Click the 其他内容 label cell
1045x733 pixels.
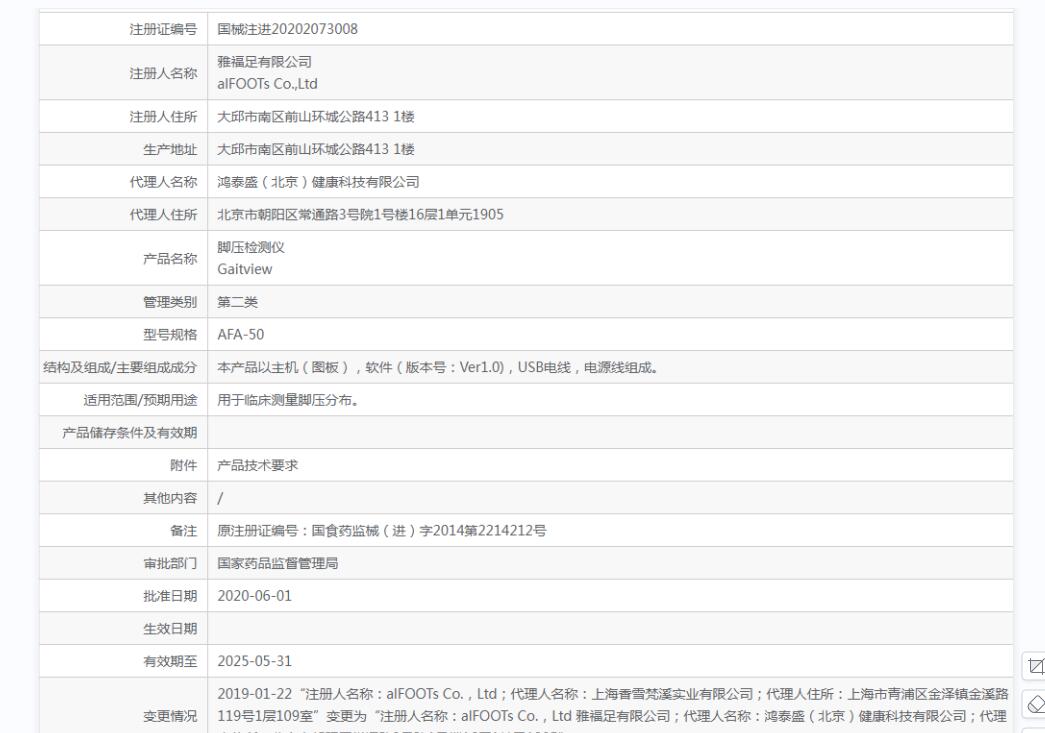123,498
